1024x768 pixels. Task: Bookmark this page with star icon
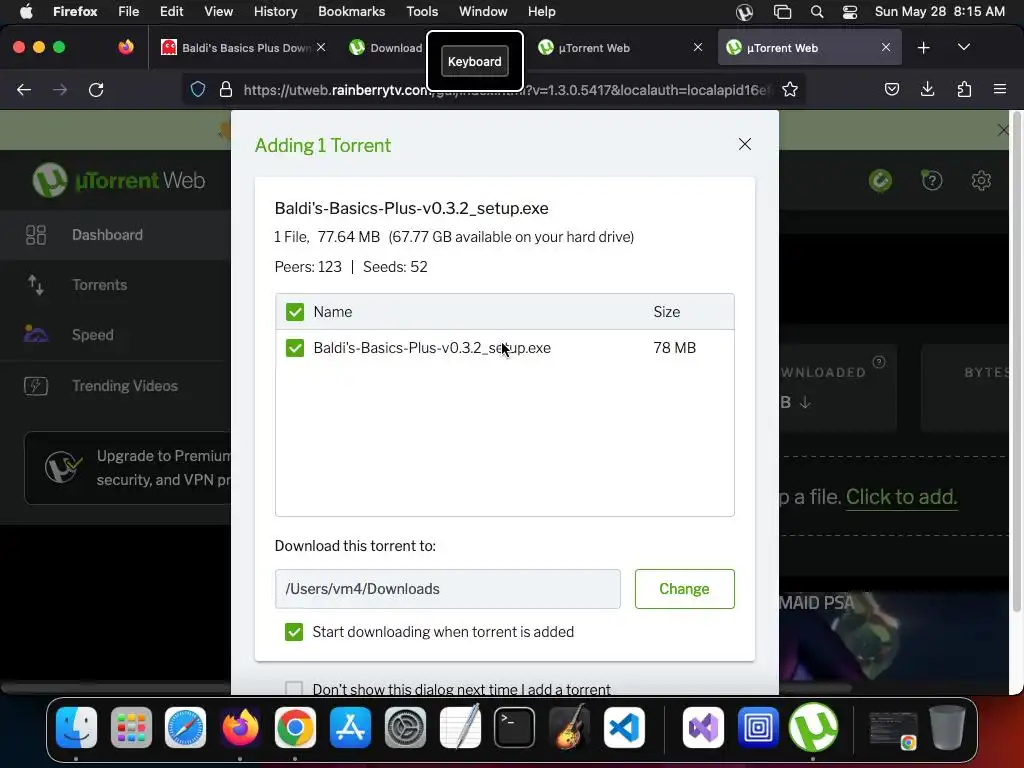[x=790, y=89]
